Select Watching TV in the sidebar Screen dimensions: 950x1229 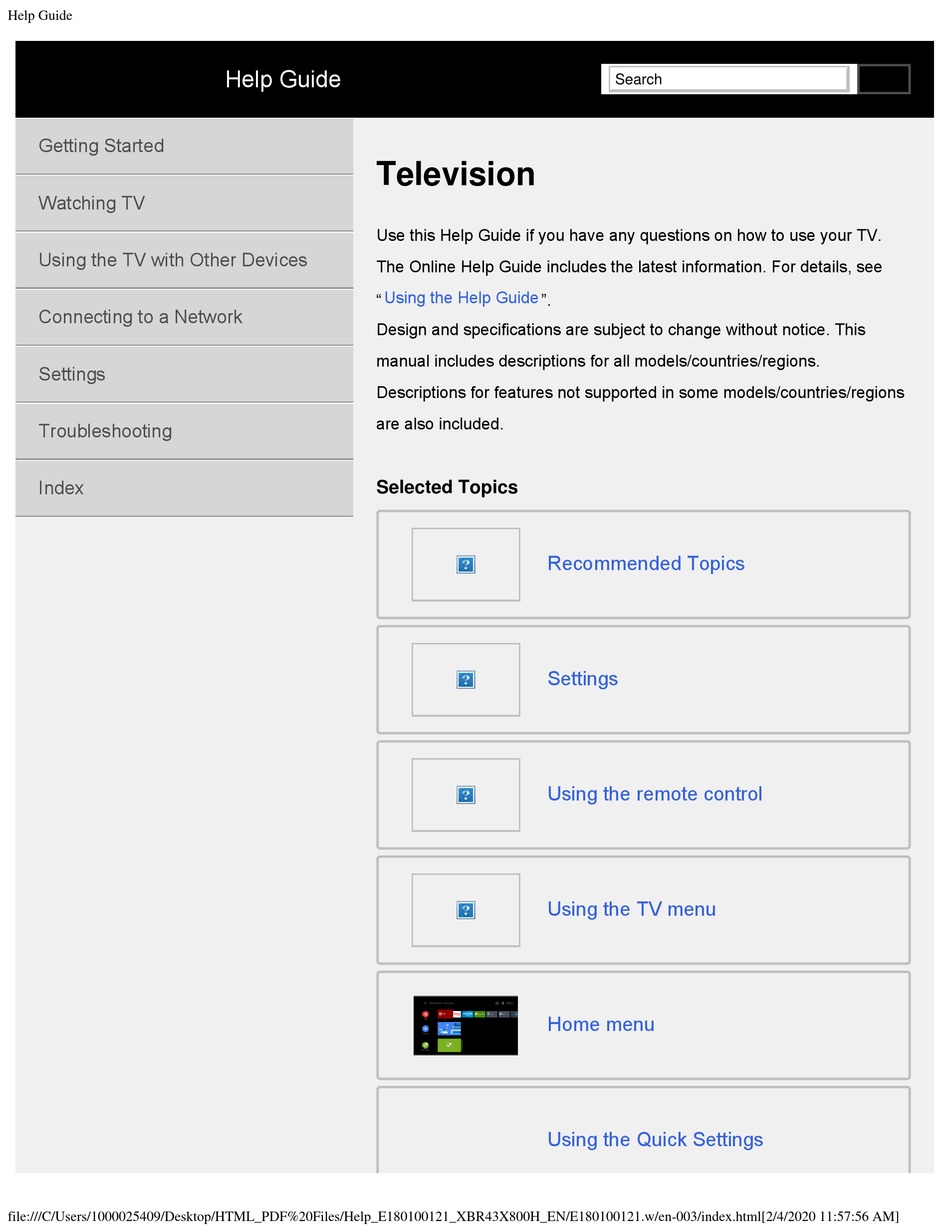[91, 203]
